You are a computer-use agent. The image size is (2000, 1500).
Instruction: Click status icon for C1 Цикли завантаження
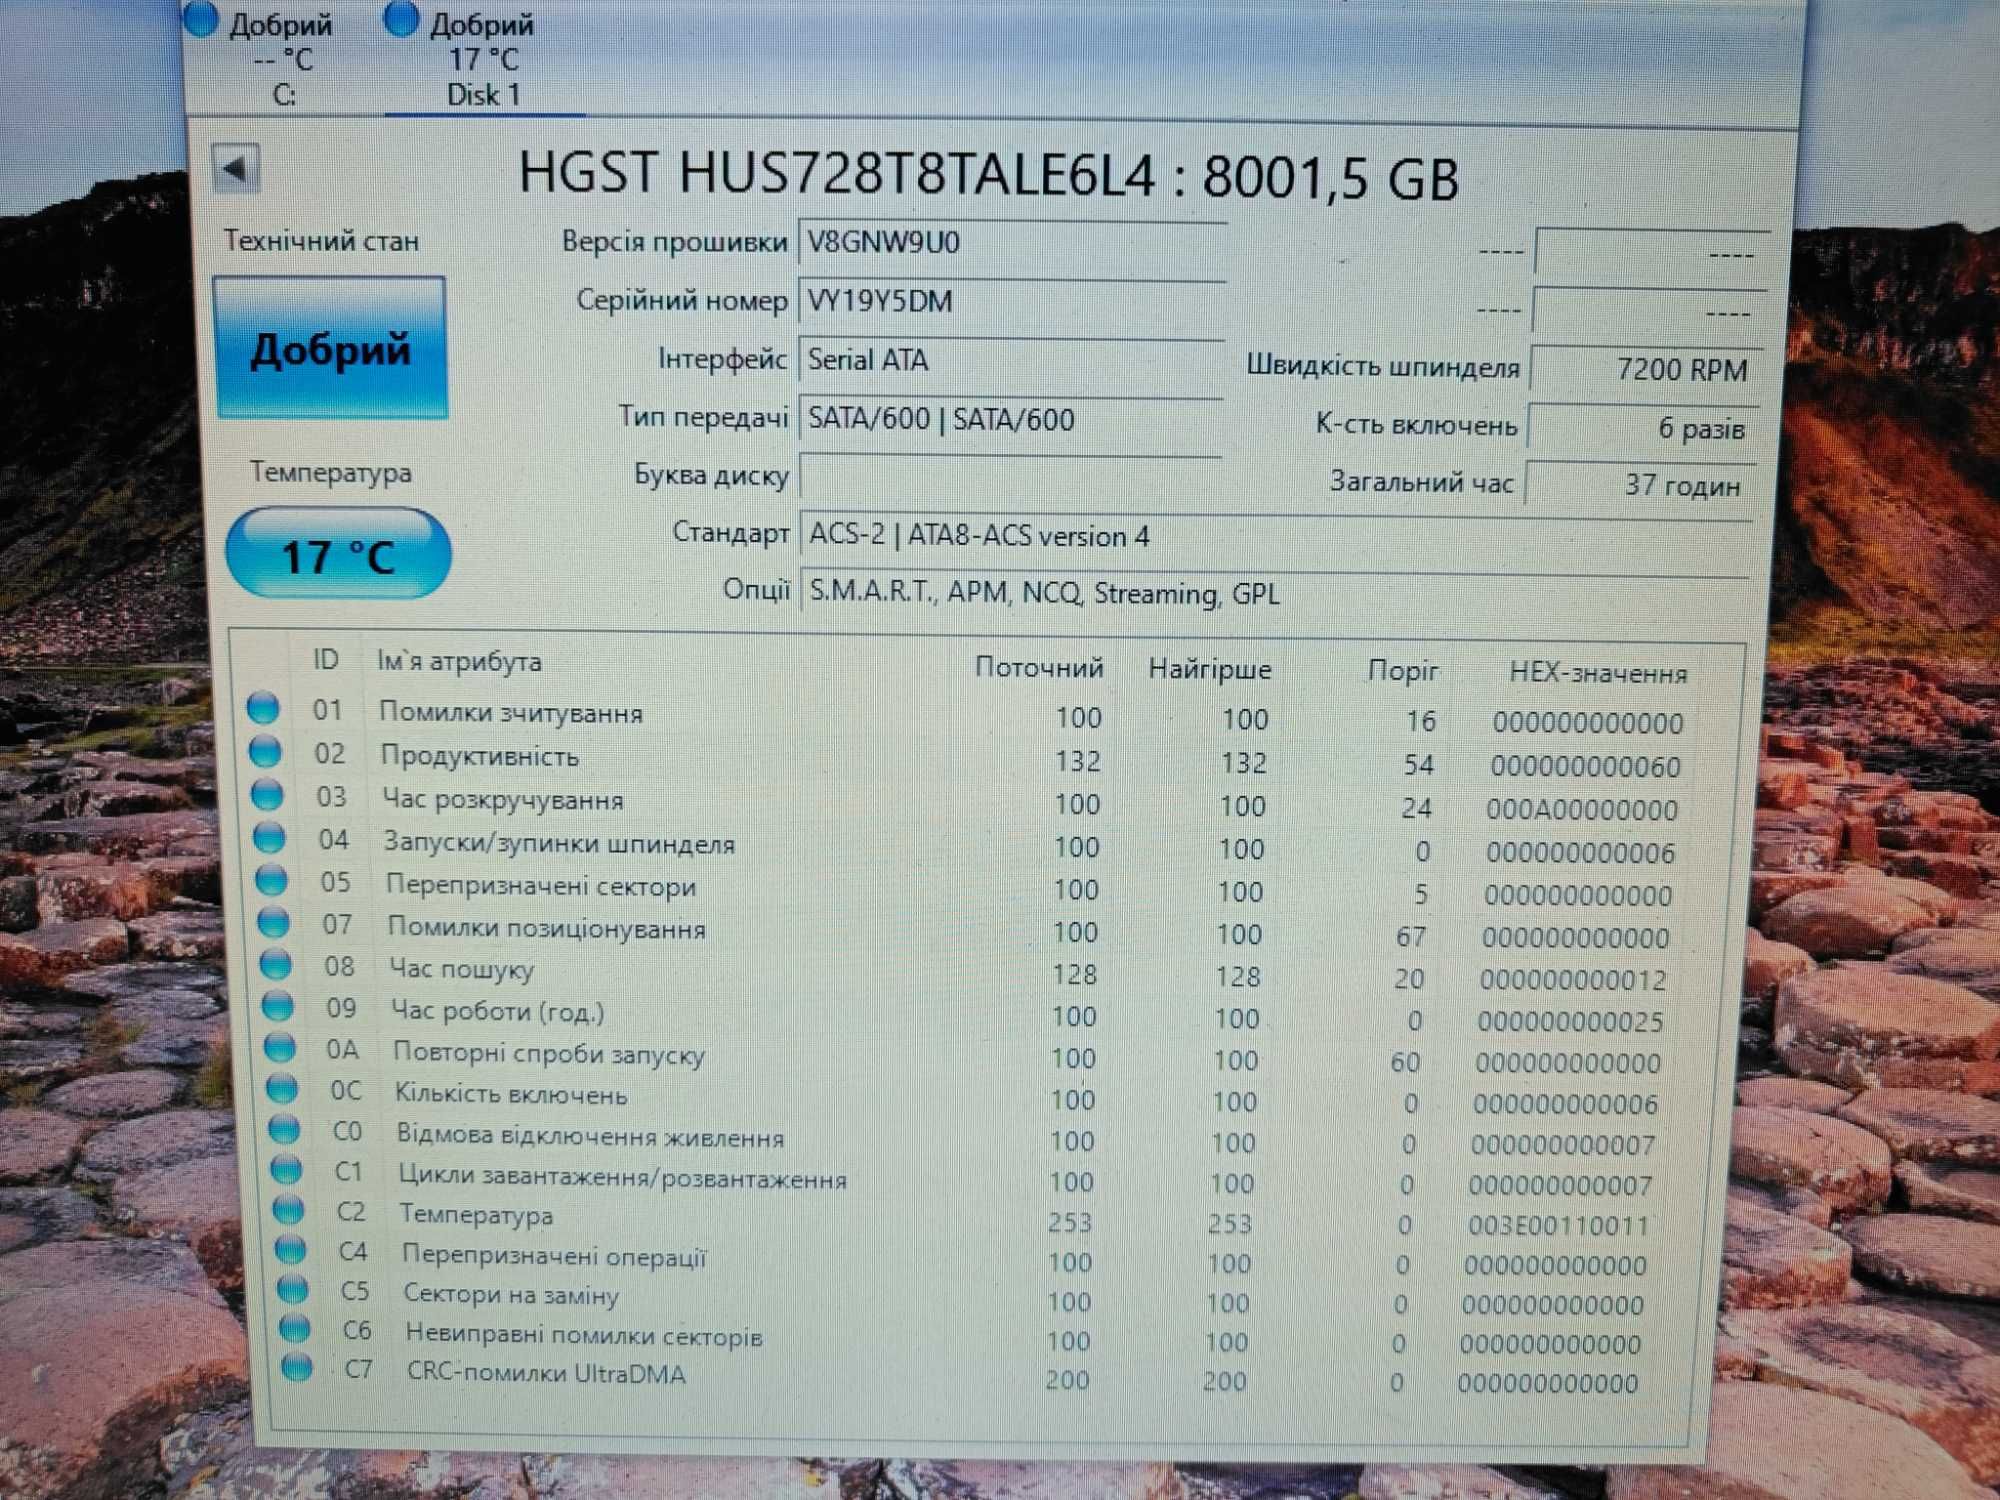286,1169
